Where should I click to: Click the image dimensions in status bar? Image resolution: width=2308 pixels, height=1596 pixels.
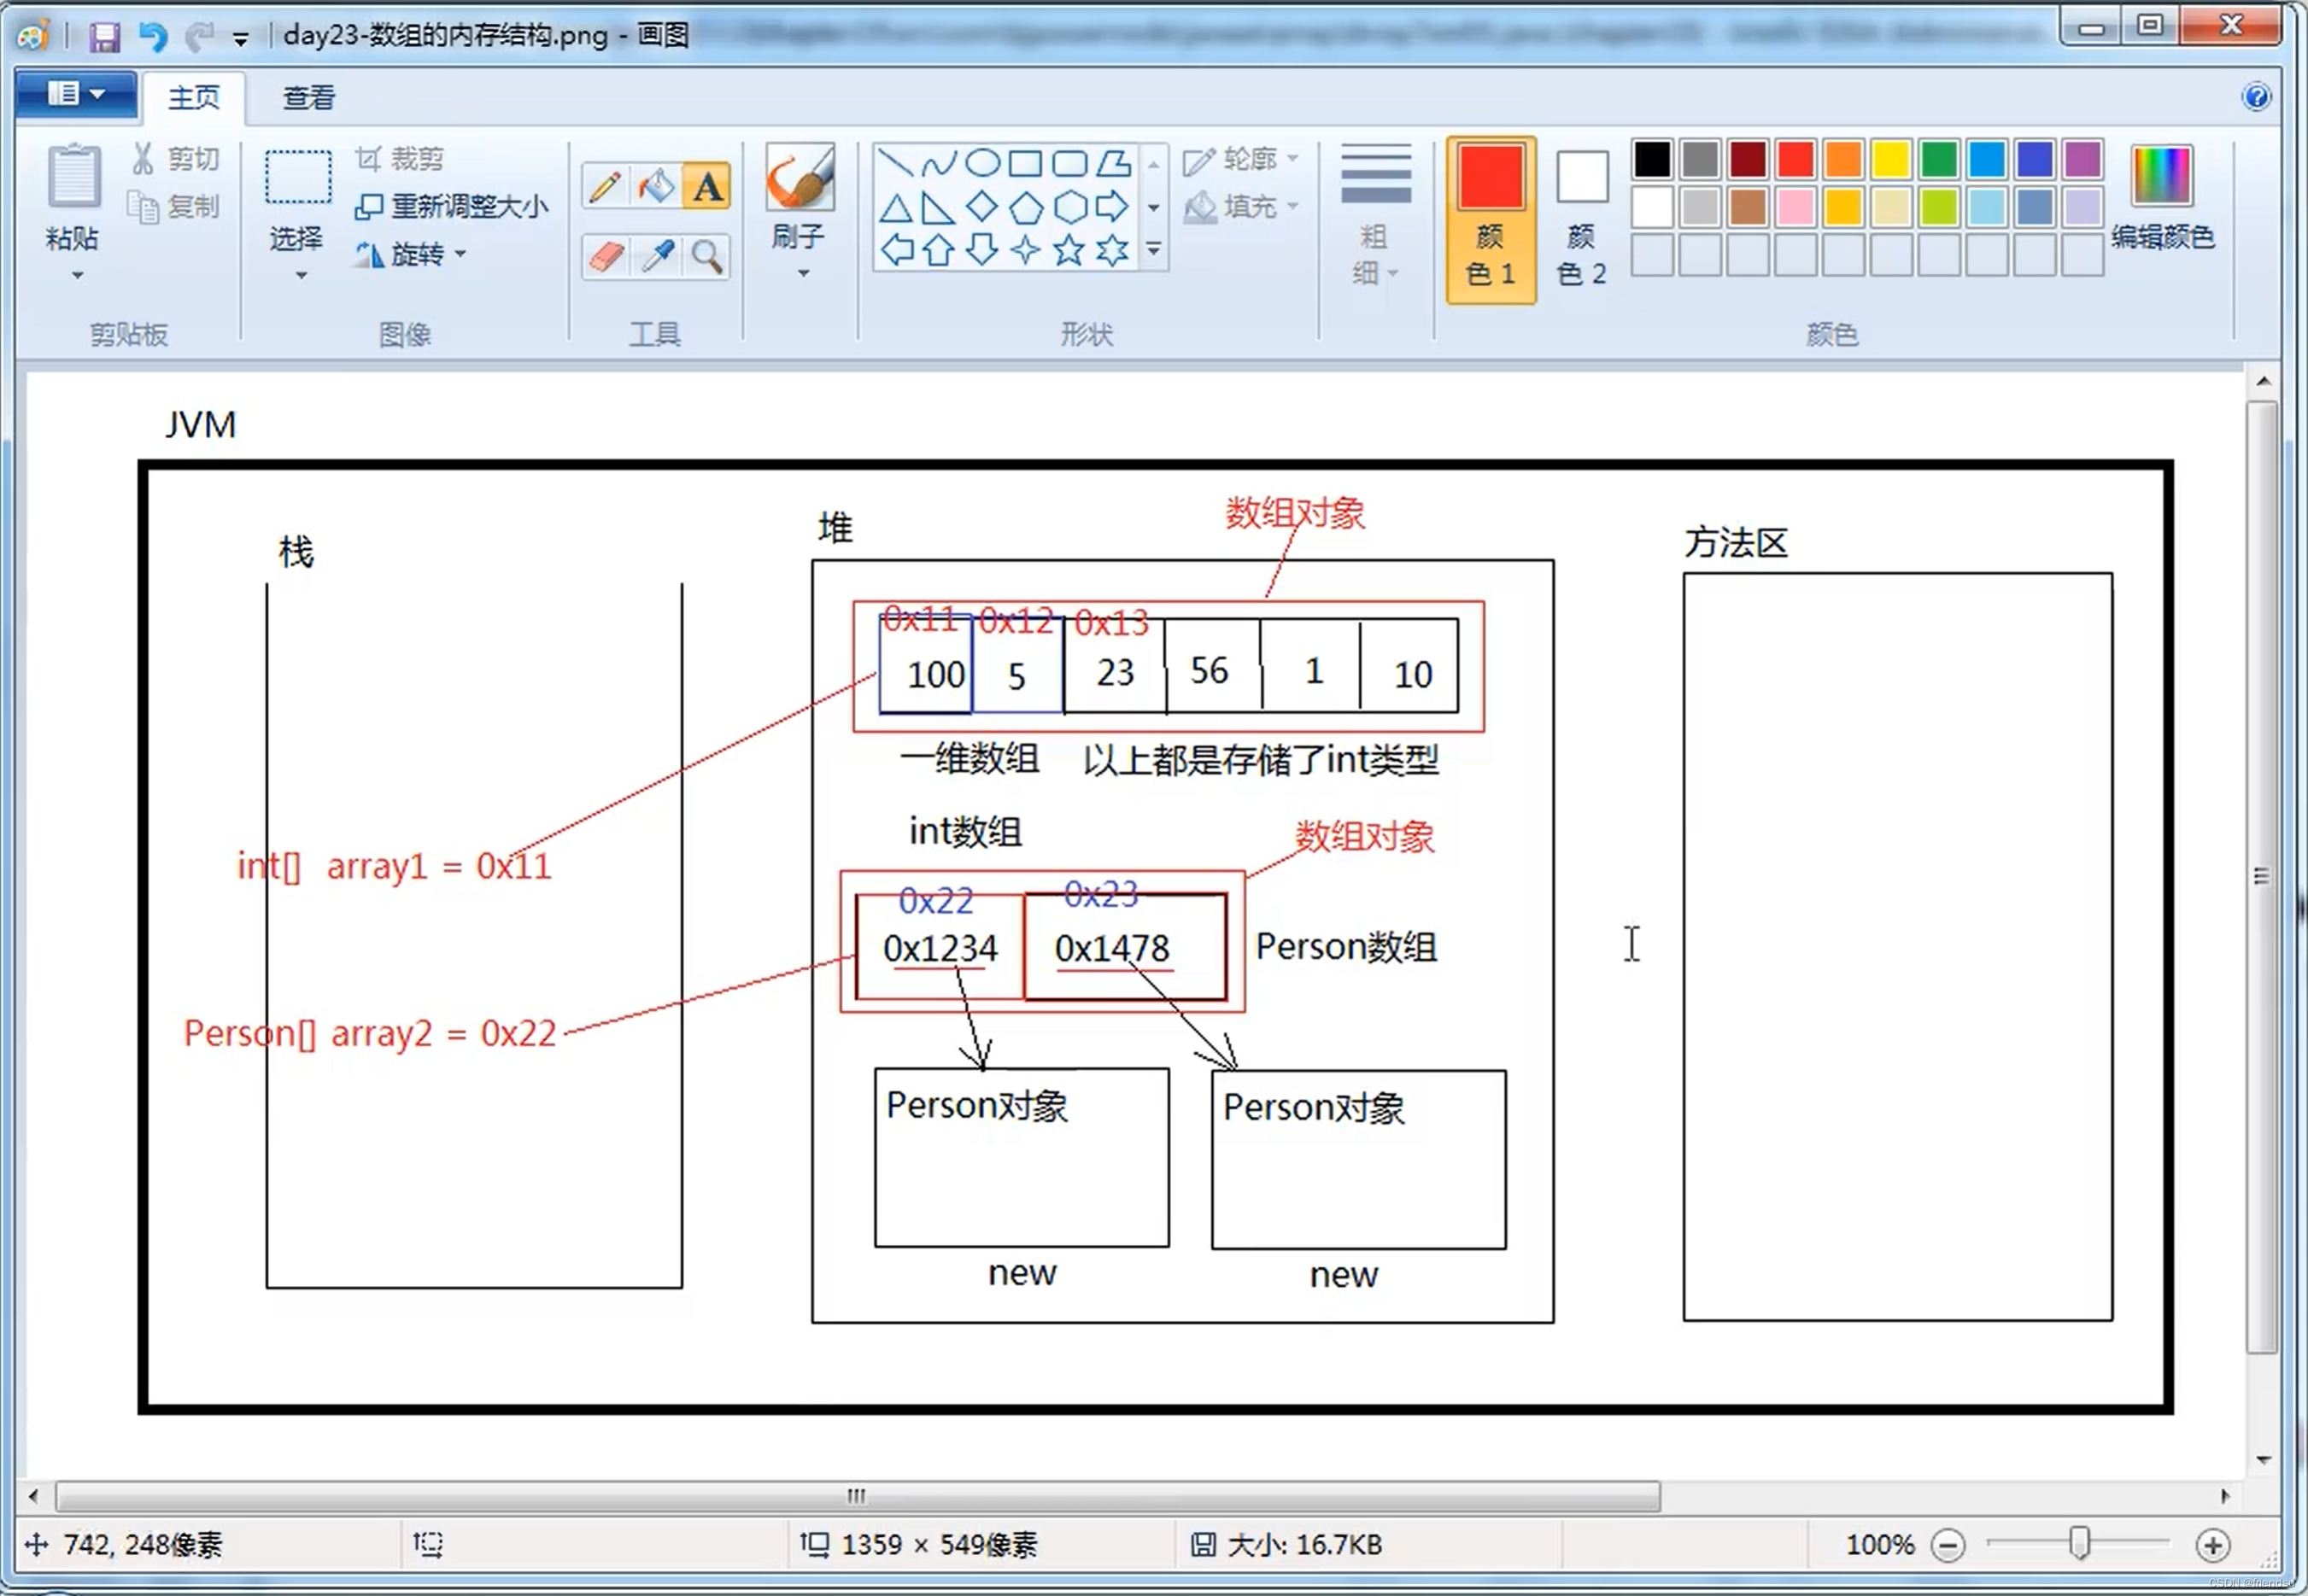[938, 1545]
